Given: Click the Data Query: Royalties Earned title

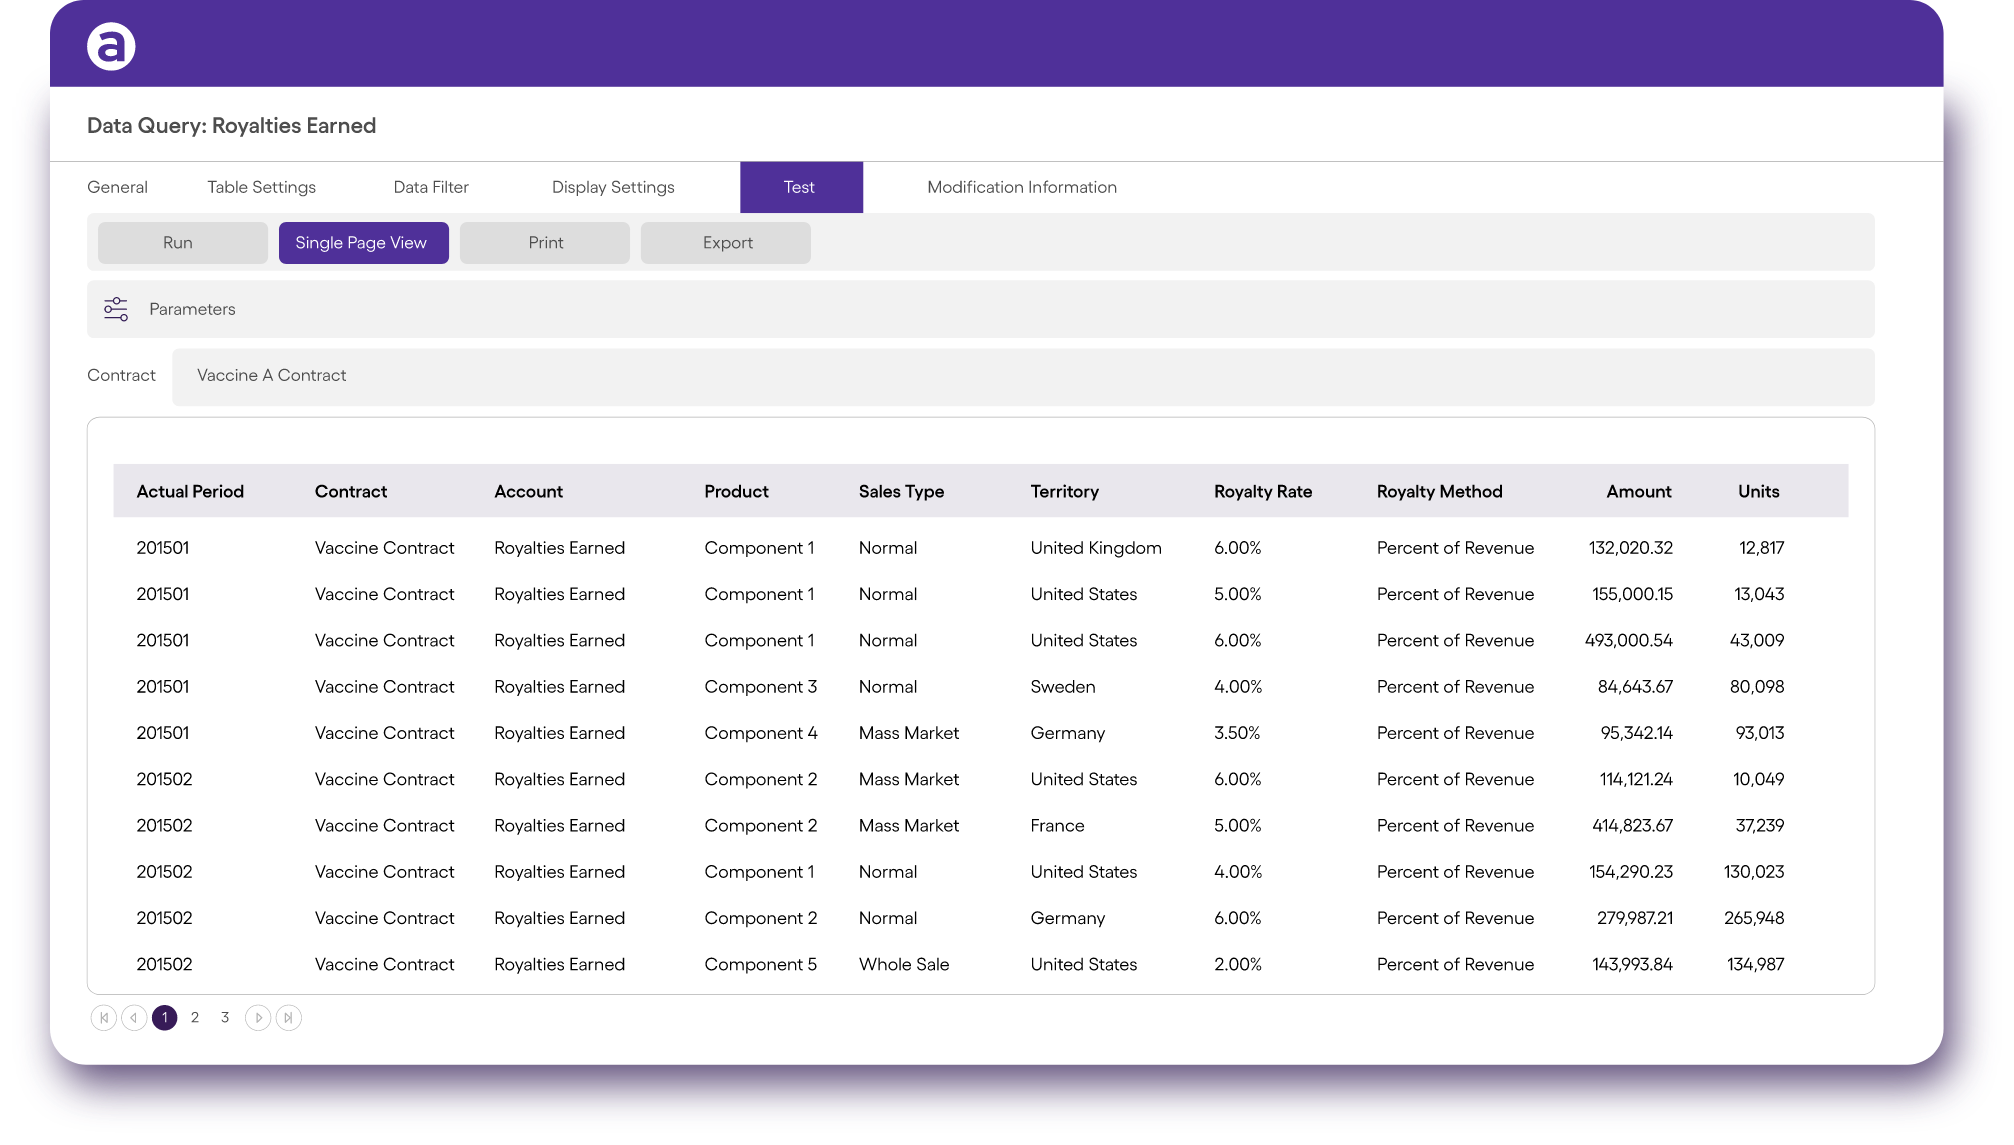Looking at the screenshot, I should pyautogui.click(x=231, y=126).
